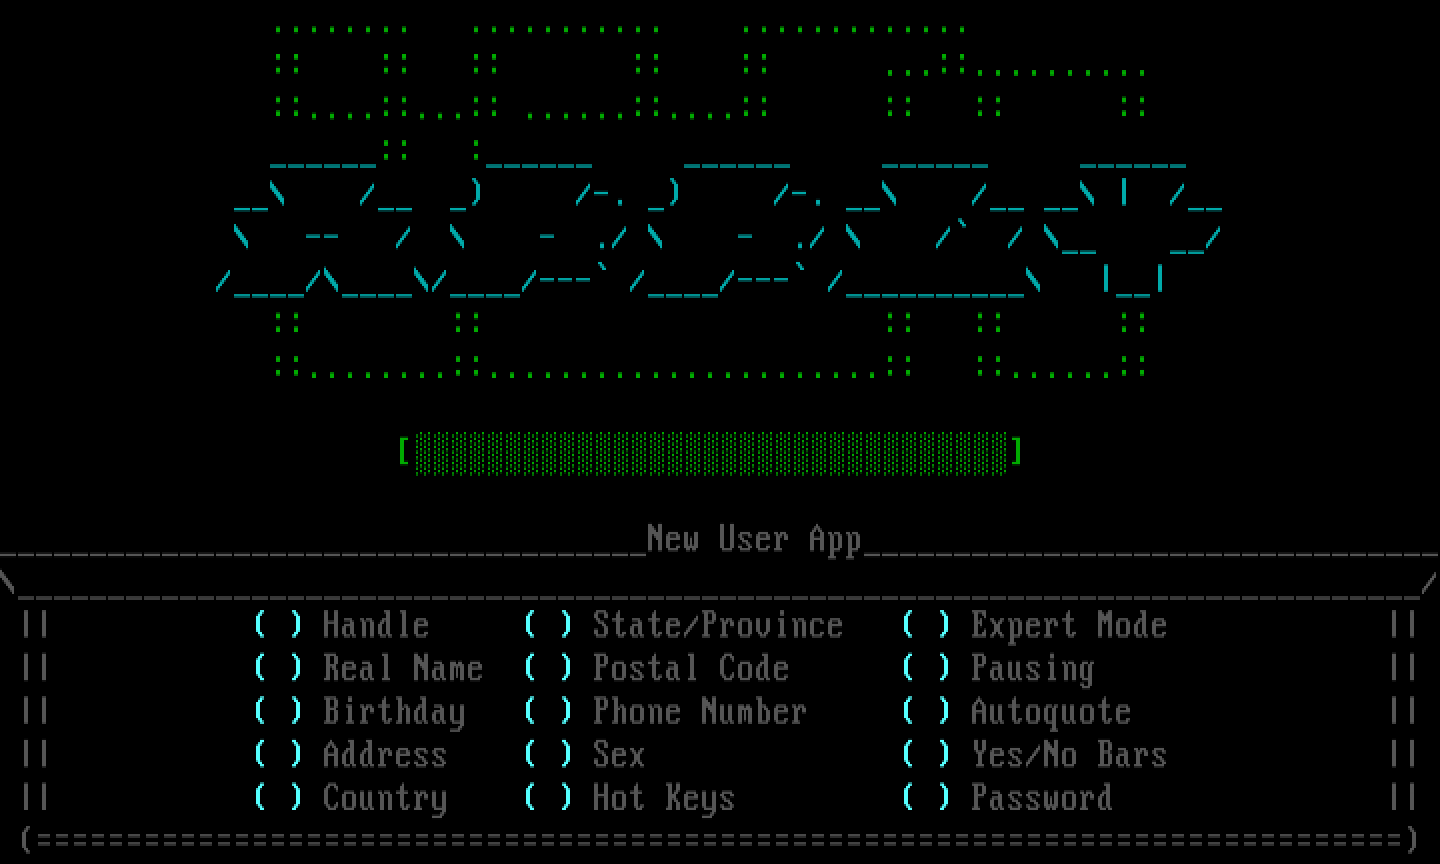
Task: Mark the Birthday checkbox
Action: pos(278,711)
